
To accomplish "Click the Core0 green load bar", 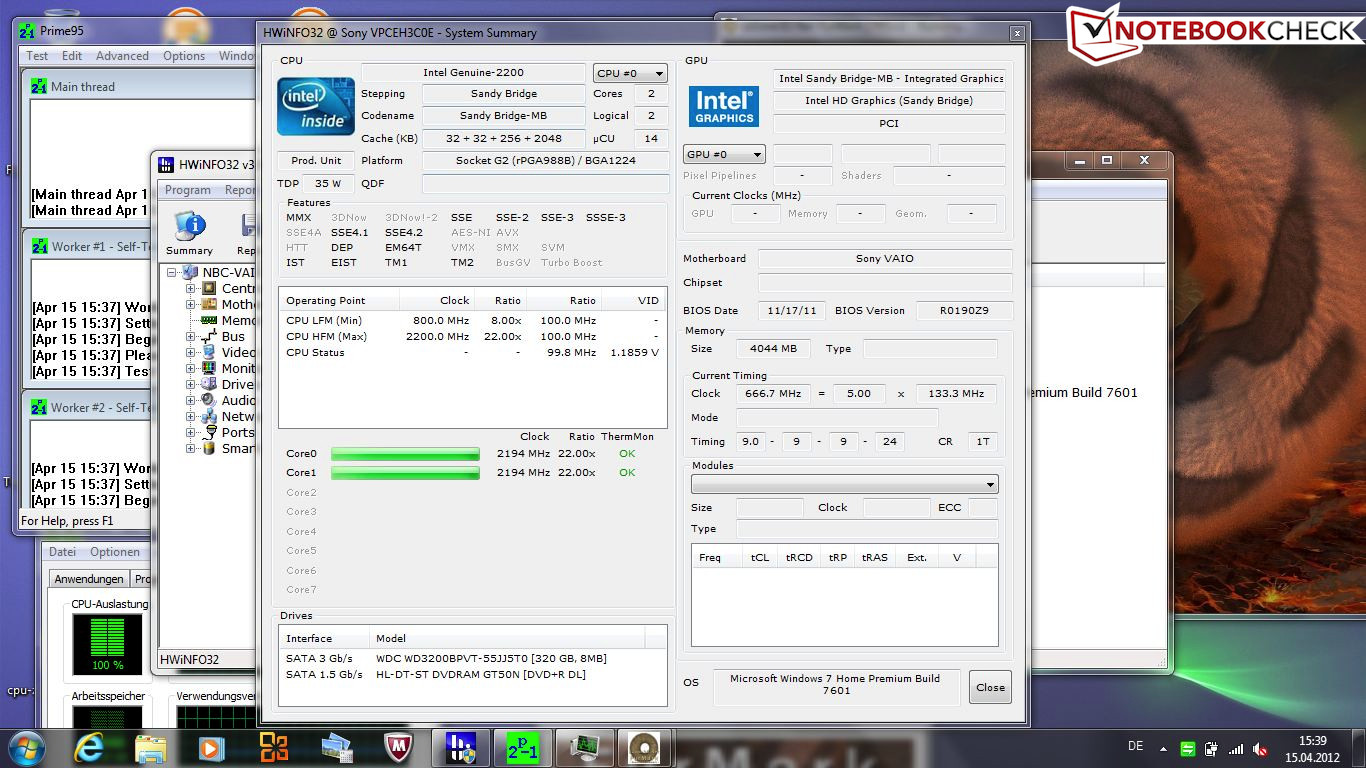I will click(405, 454).
